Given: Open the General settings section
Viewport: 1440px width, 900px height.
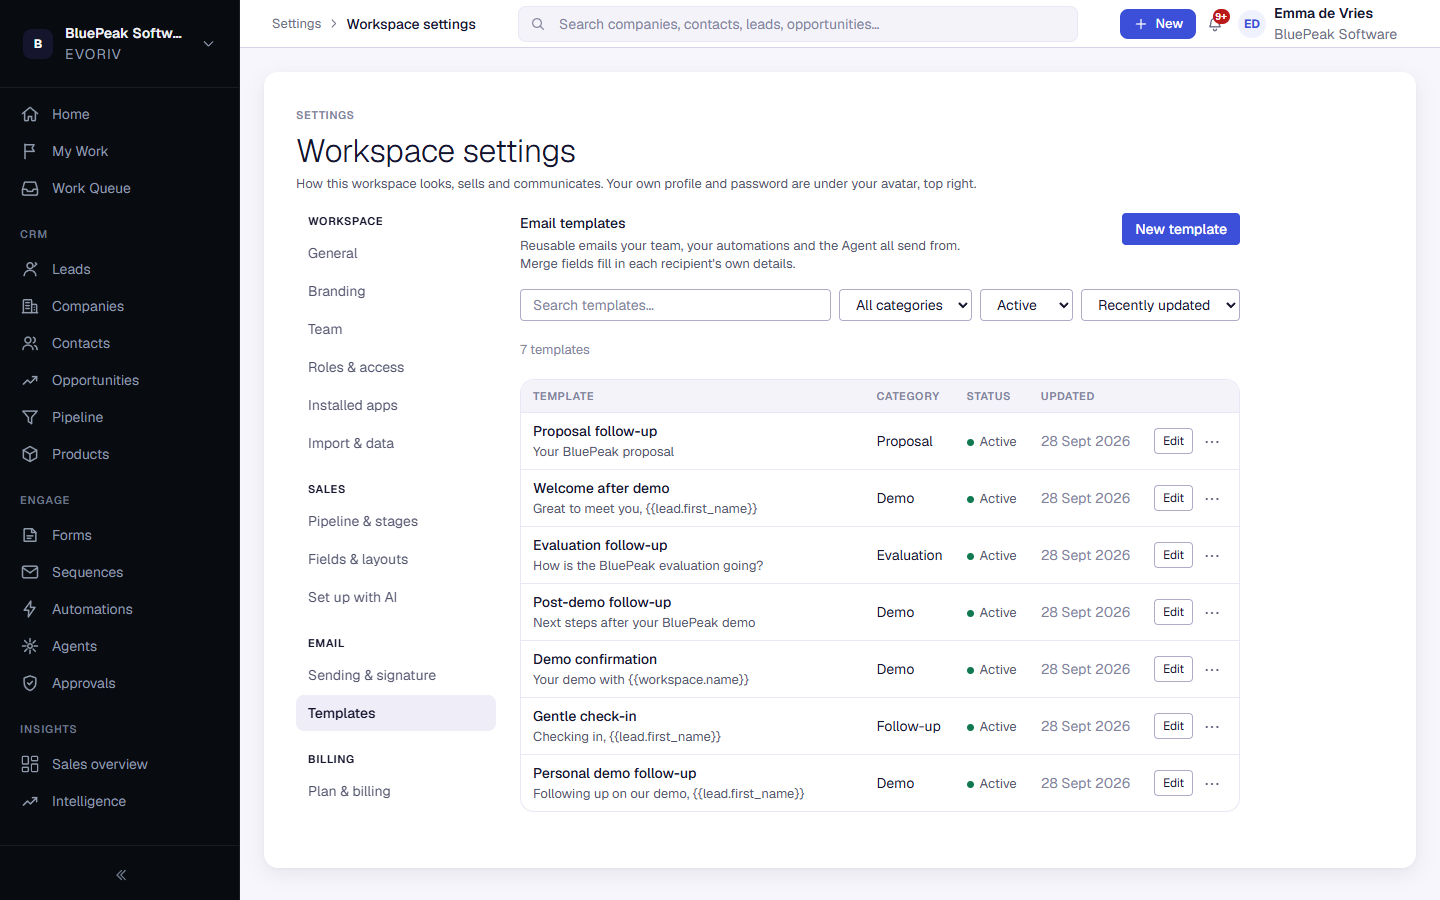Looking at the screenshot, I should click(x=396, y=253).
